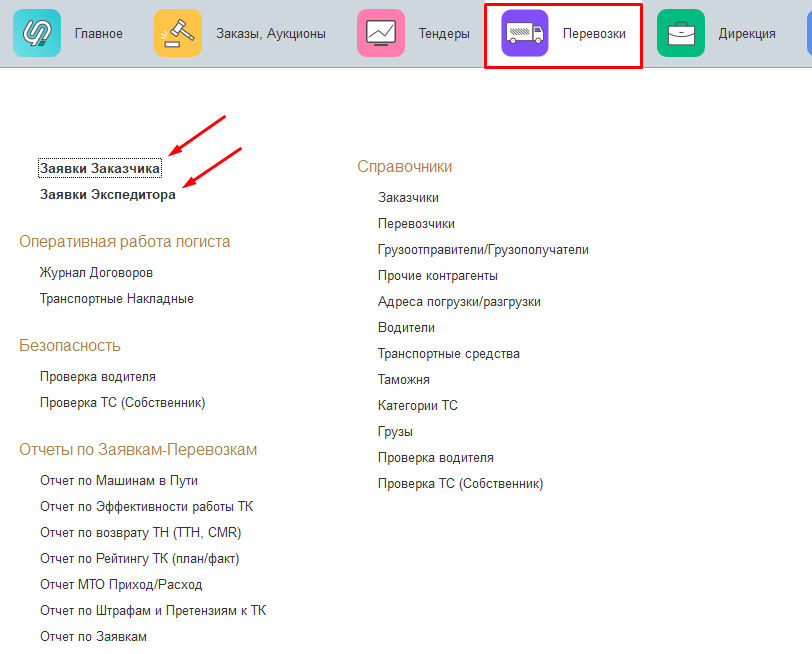812x654 pixels.
Task: Select the Перевозки section label
Action: 594,34
